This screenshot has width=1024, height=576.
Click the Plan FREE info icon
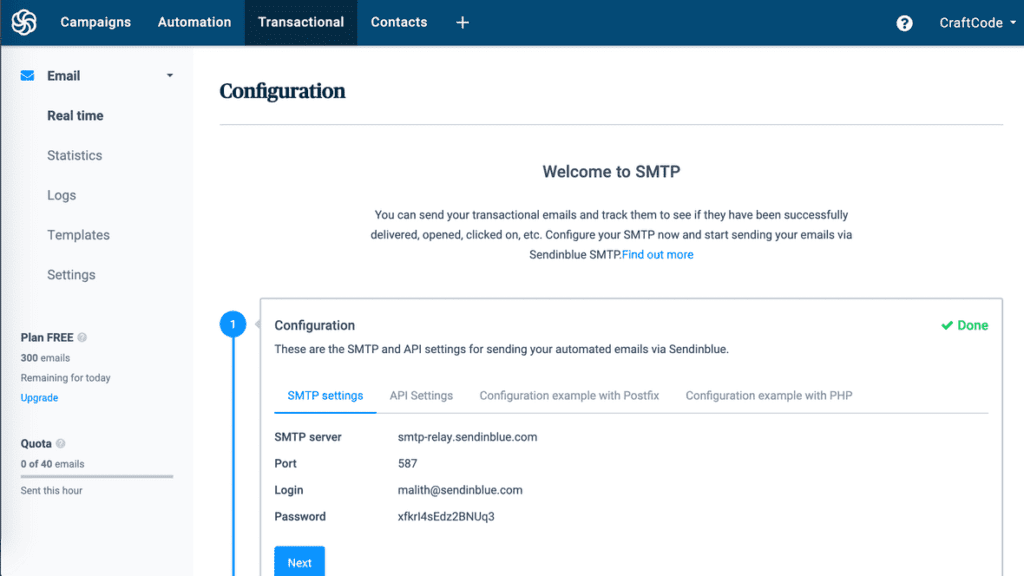coord(82,338)
